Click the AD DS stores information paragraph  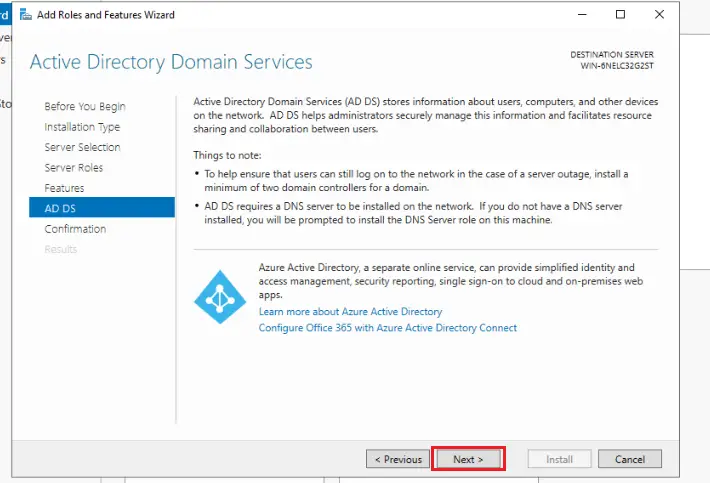click(426, 115)
